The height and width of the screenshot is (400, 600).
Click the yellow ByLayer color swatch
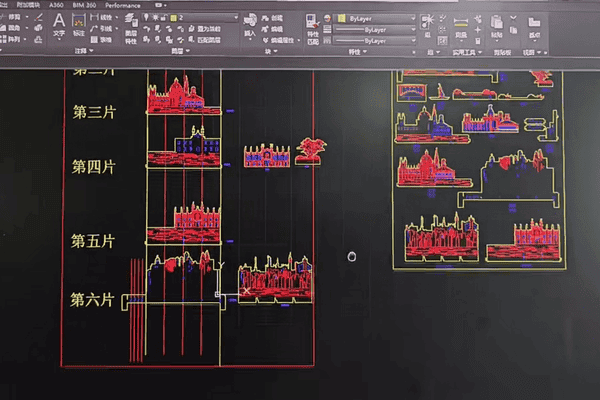(342, 18)
